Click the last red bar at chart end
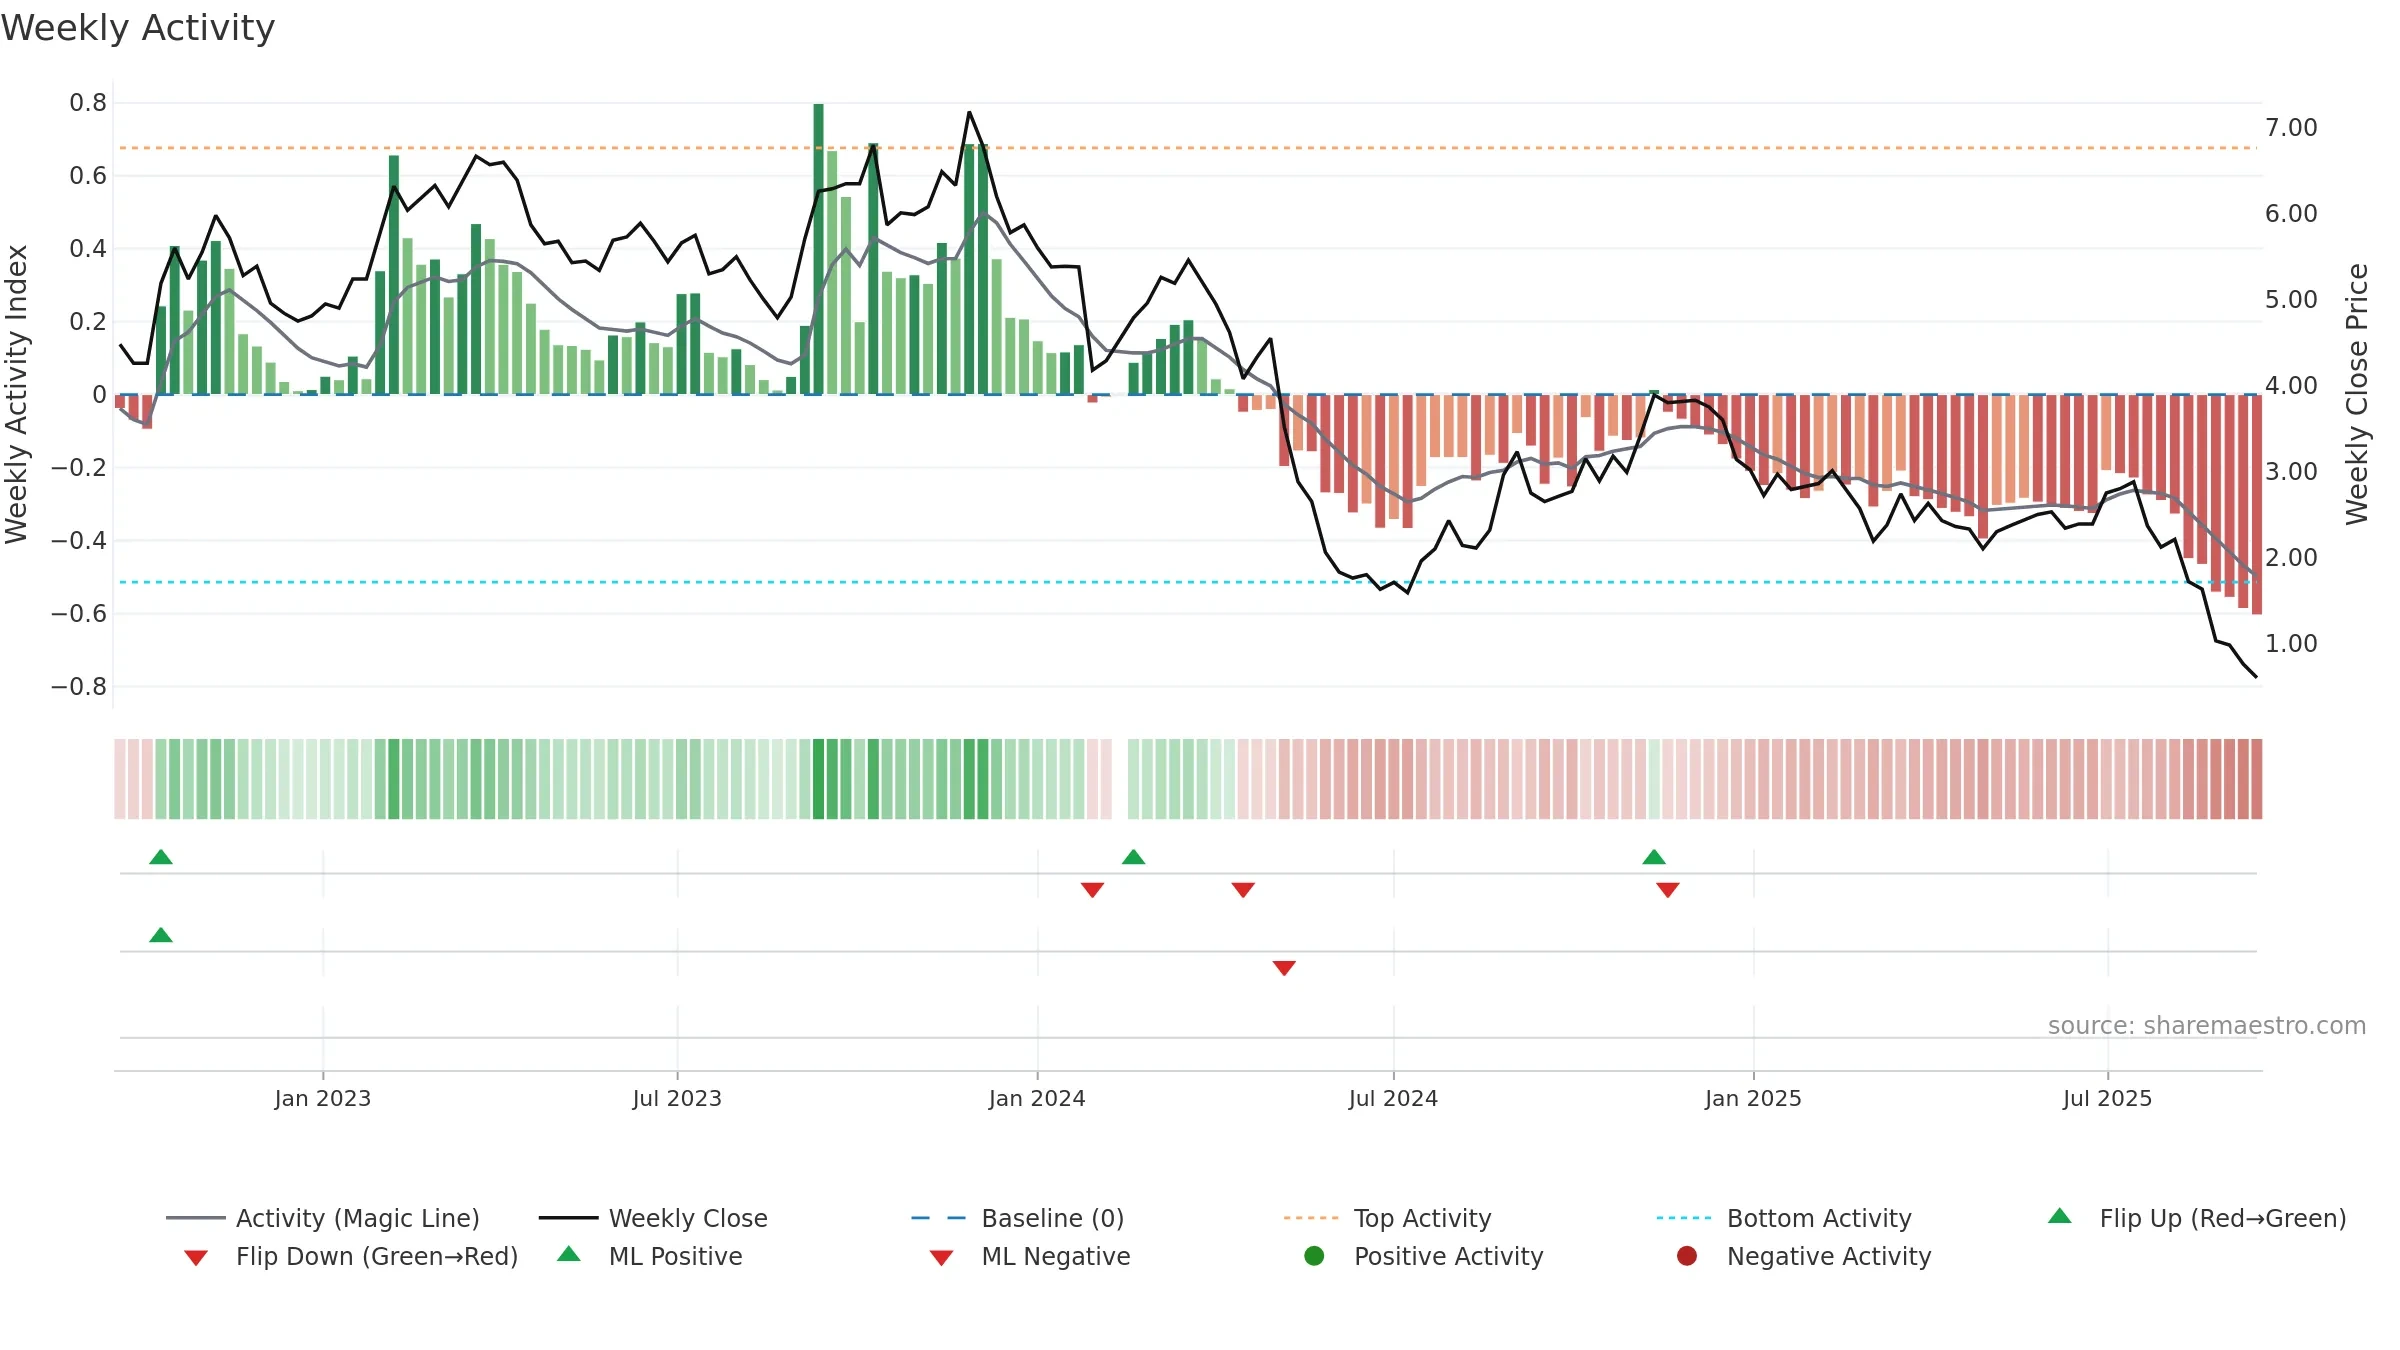 [x=2256, y=504]
